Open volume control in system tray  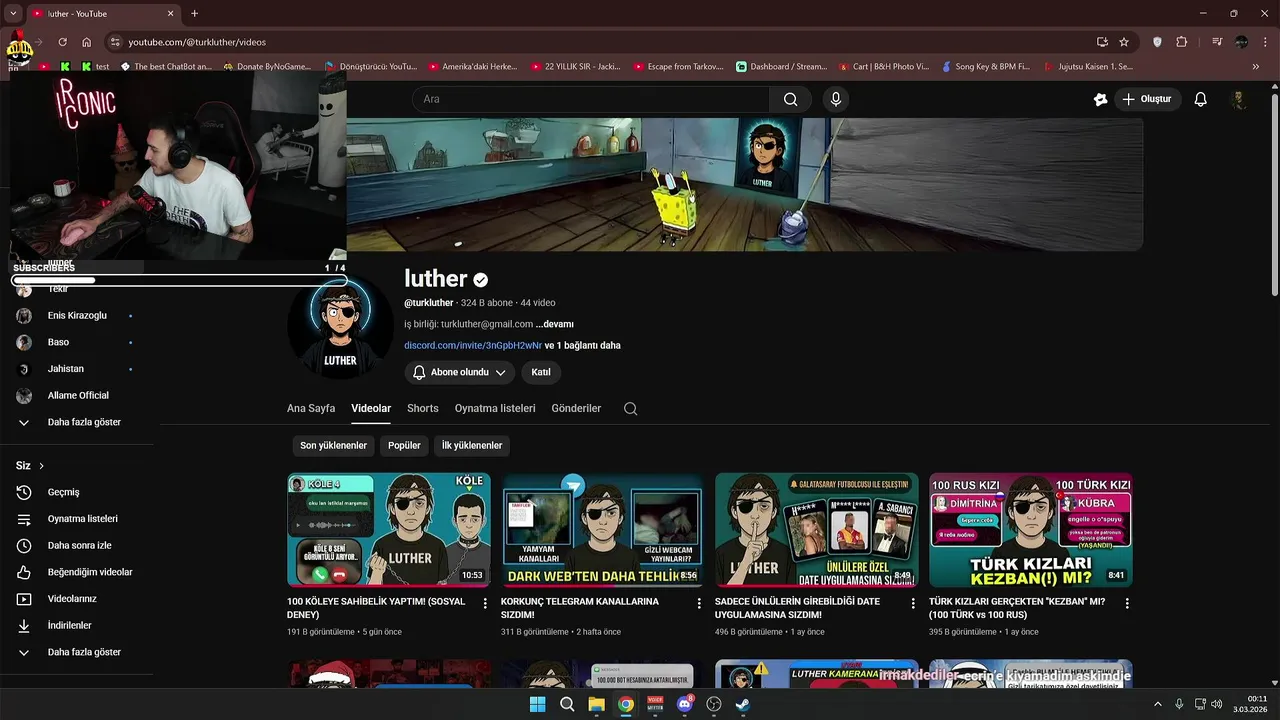(x=1216, y=704)
